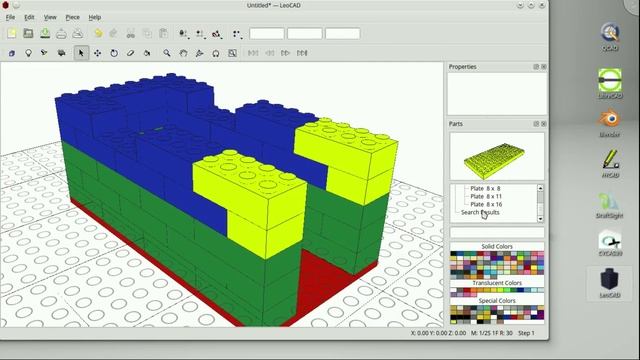Close the Properties panel
The height and width of the screenshot is (360, 640).
tap(543, 67)
